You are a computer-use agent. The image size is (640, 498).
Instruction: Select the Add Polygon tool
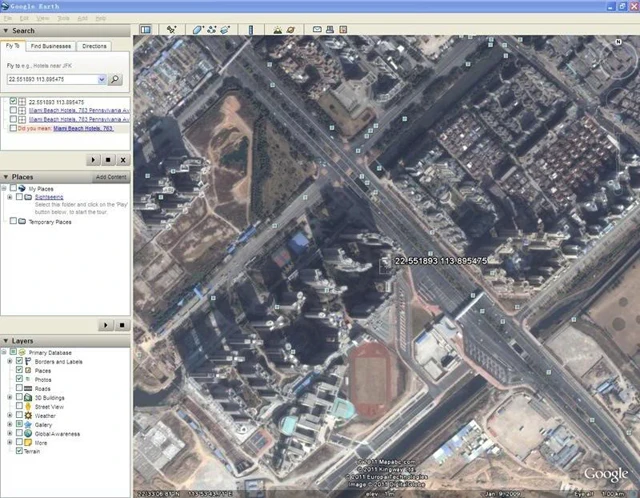(x=197, y=29)
